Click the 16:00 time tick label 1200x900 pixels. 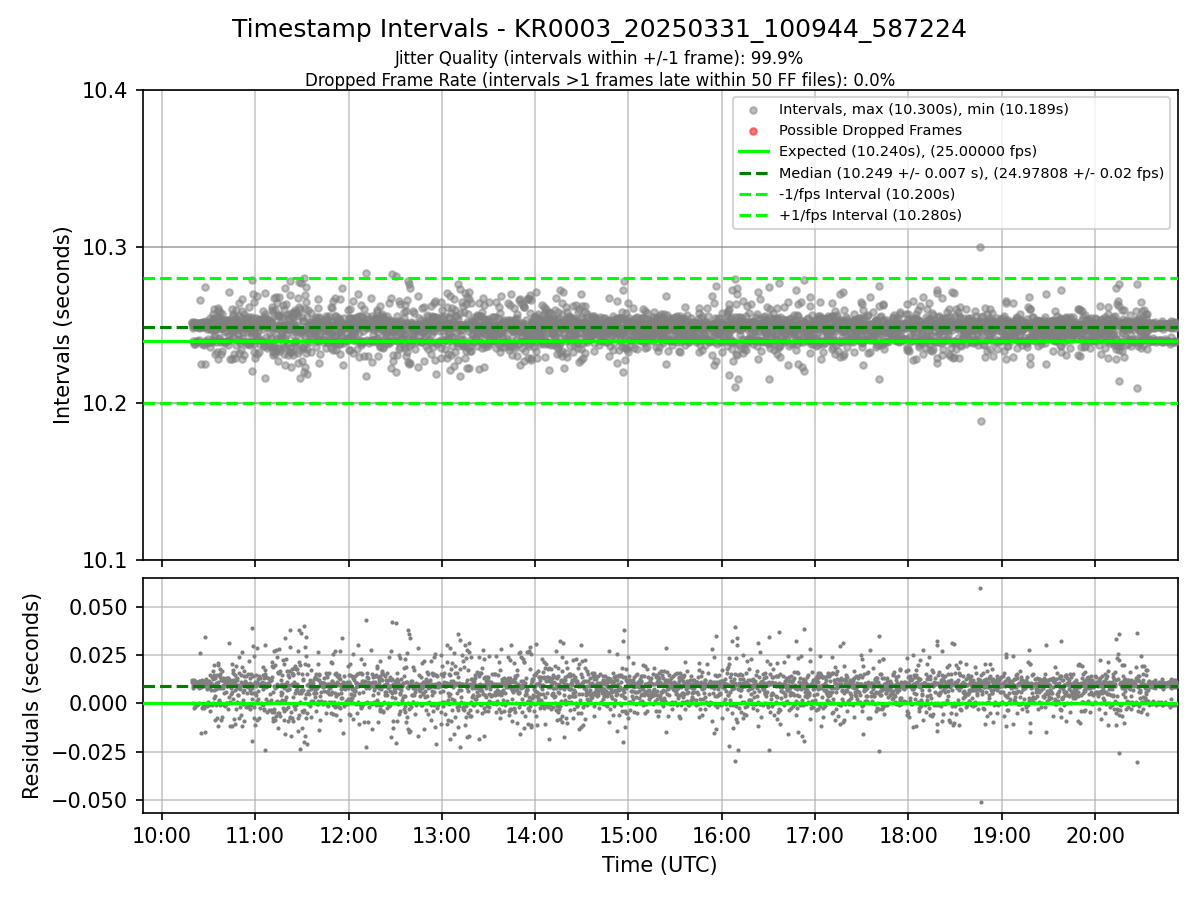pyautogui.click(x=721, y=835)
